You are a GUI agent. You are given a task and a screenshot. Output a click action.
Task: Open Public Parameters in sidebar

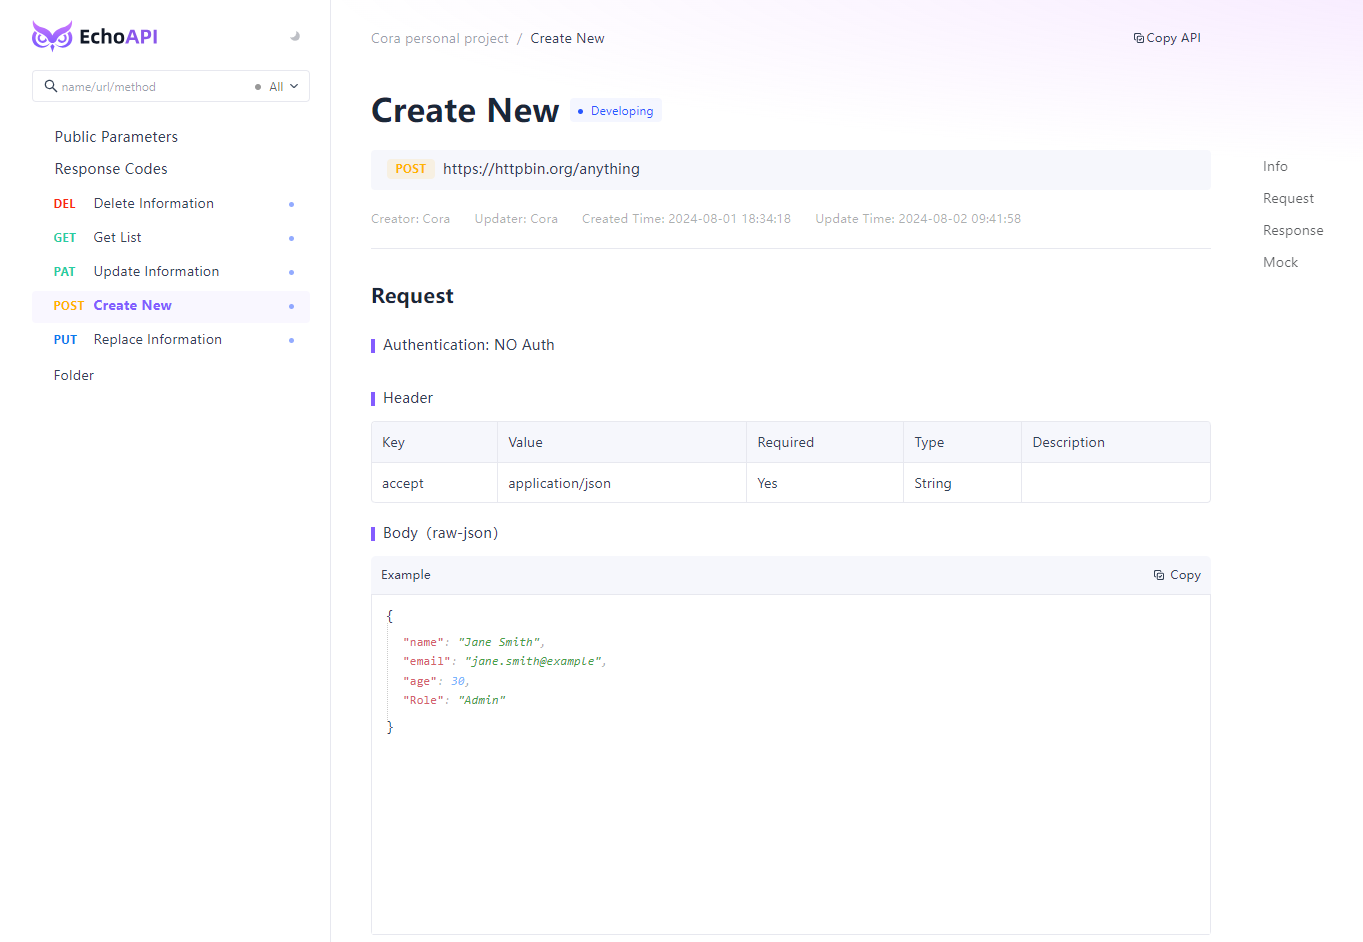pos(116,137)
